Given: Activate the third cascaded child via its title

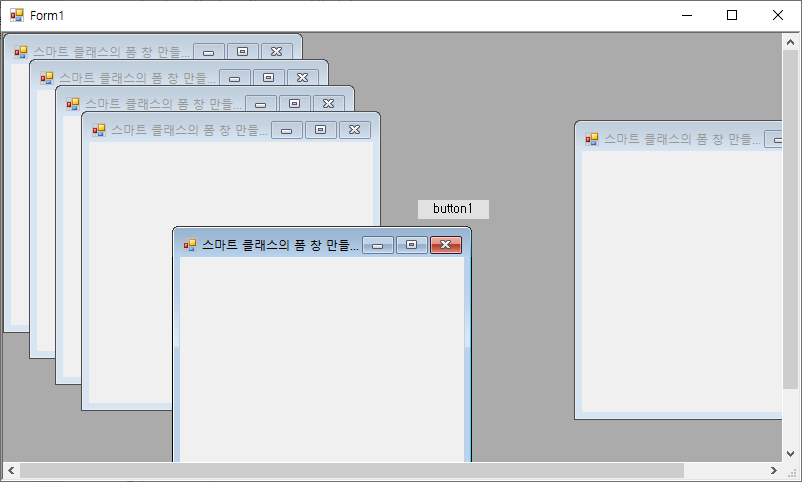Looking at the screenshot, I should [164, 104].
